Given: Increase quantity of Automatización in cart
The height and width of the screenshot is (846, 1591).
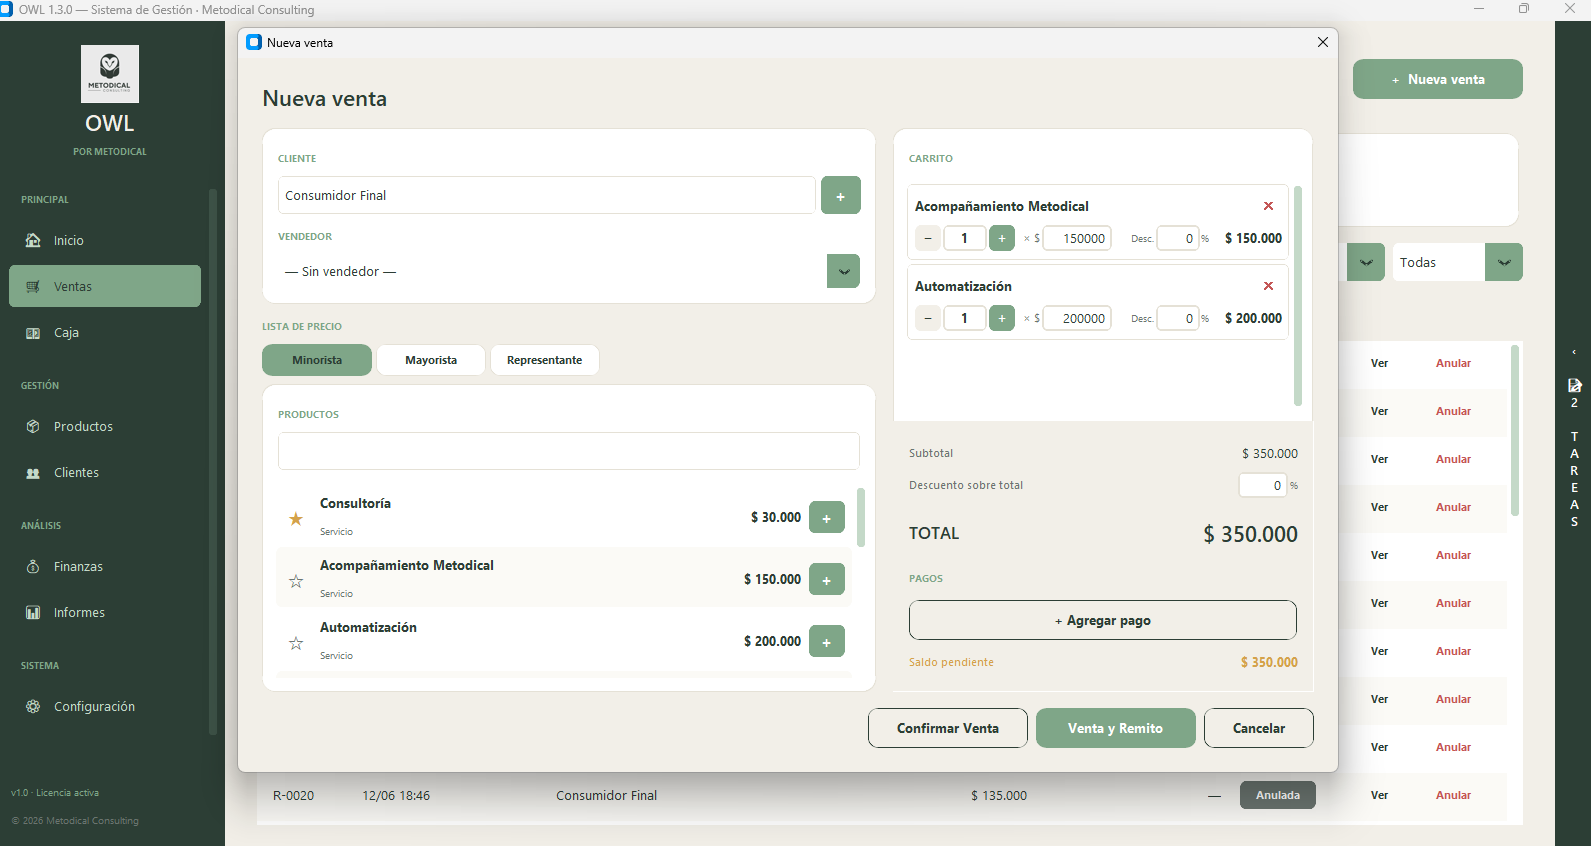Looking at the screenshot, I should [1002, 318].
